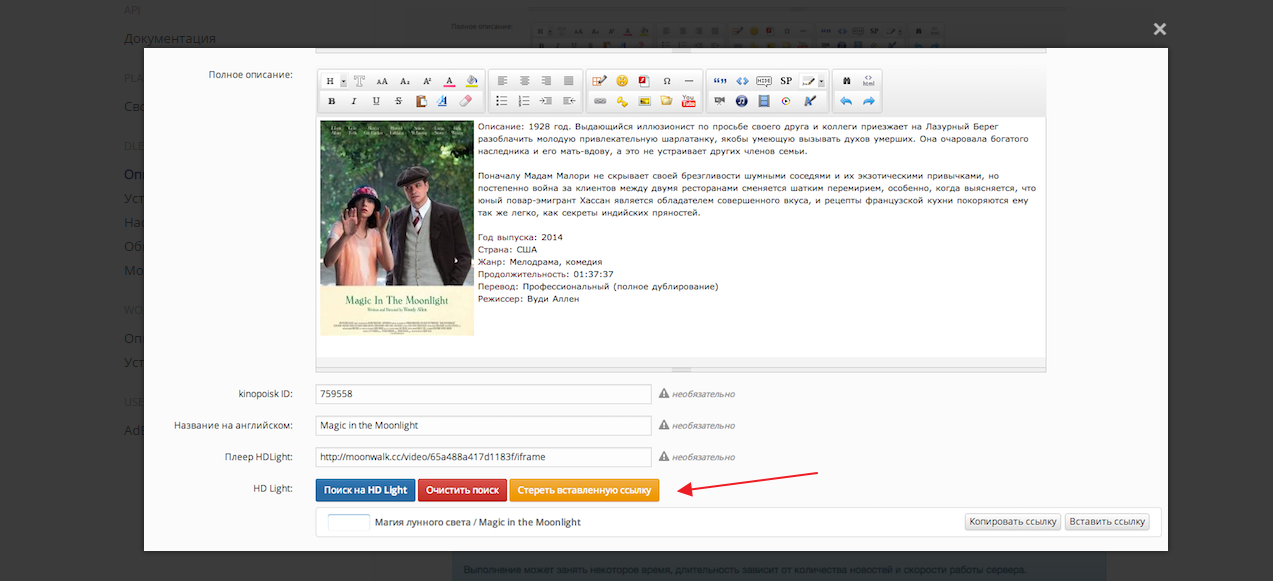The image size is (1273, 581).
Task: Click the eraser remove-formatting icon
Action: click(x=465, y=101)
